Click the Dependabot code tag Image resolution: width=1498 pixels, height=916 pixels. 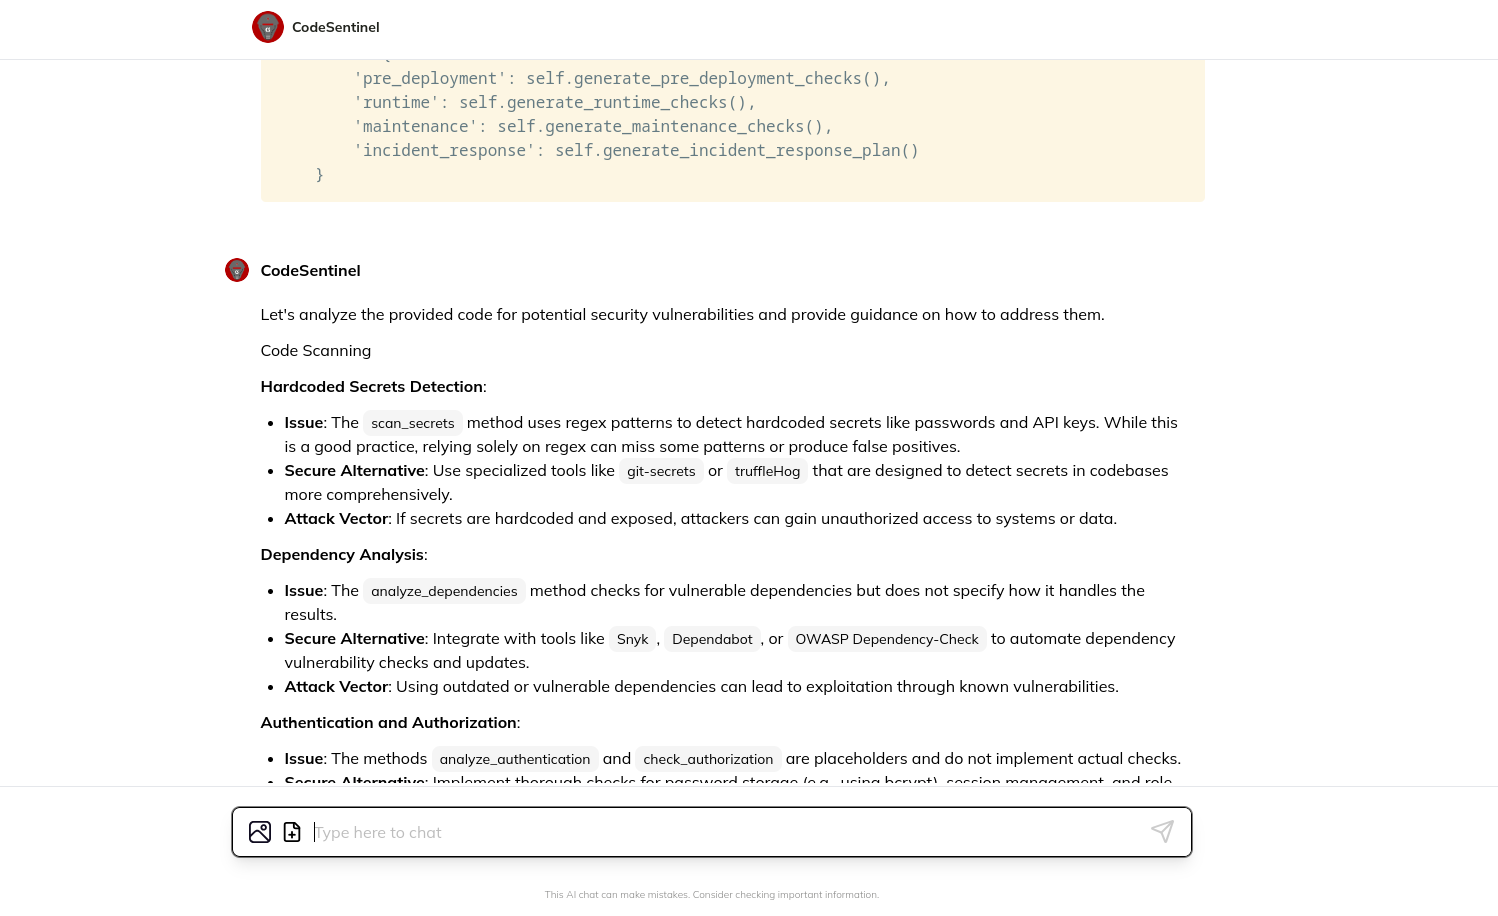pos(712,639)
